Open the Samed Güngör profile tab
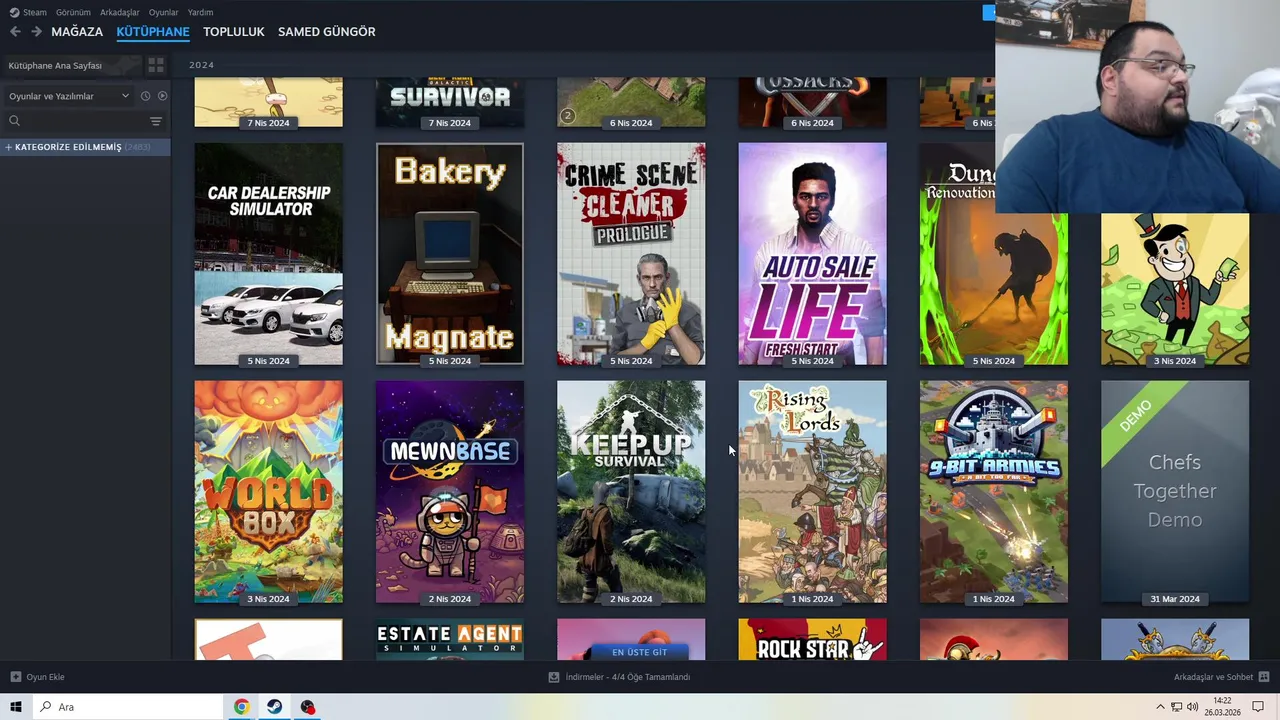The height and width of the screenshot is (720, 1280). 327,32
